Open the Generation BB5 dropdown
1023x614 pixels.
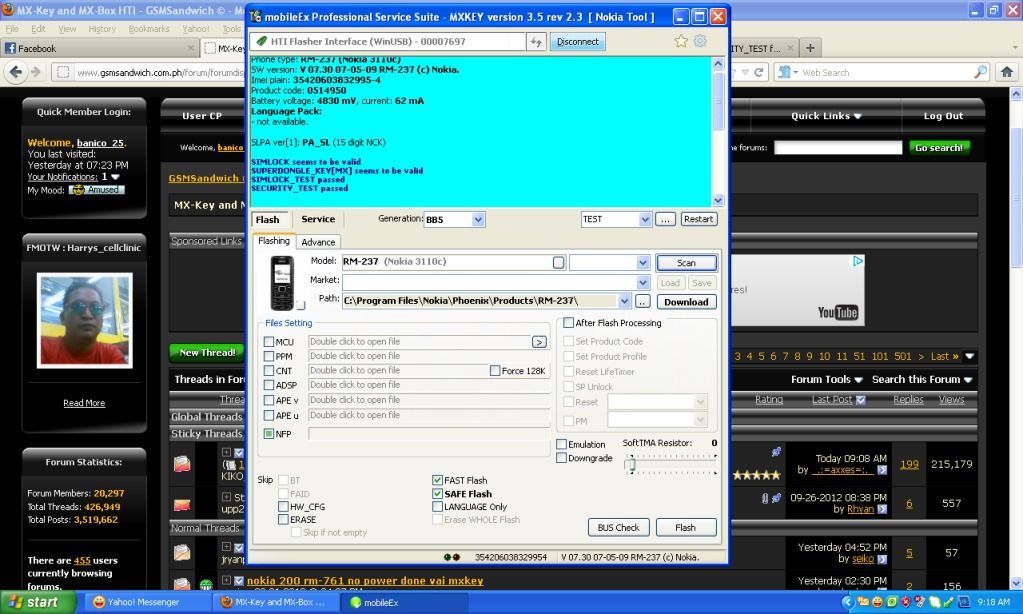pyautogui.click(x=478, y=220)
